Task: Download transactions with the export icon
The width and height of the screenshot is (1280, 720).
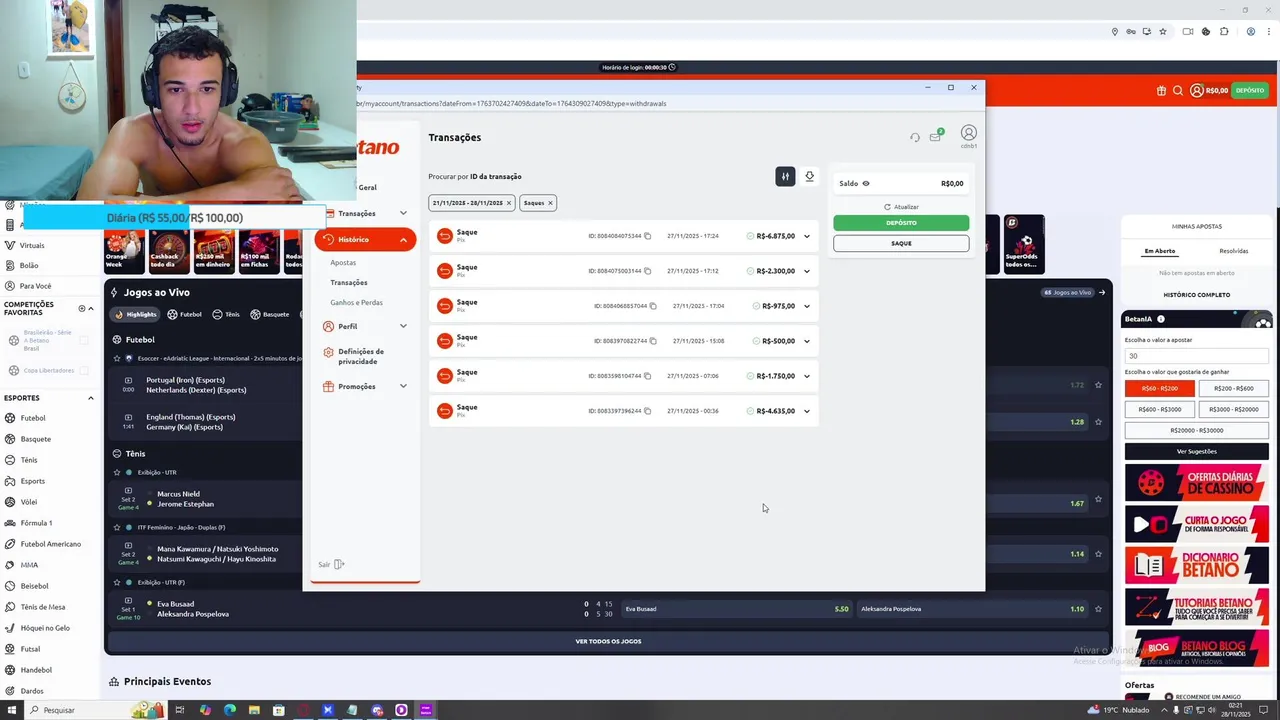Action: pyautogui.click(x=809, y=177)
